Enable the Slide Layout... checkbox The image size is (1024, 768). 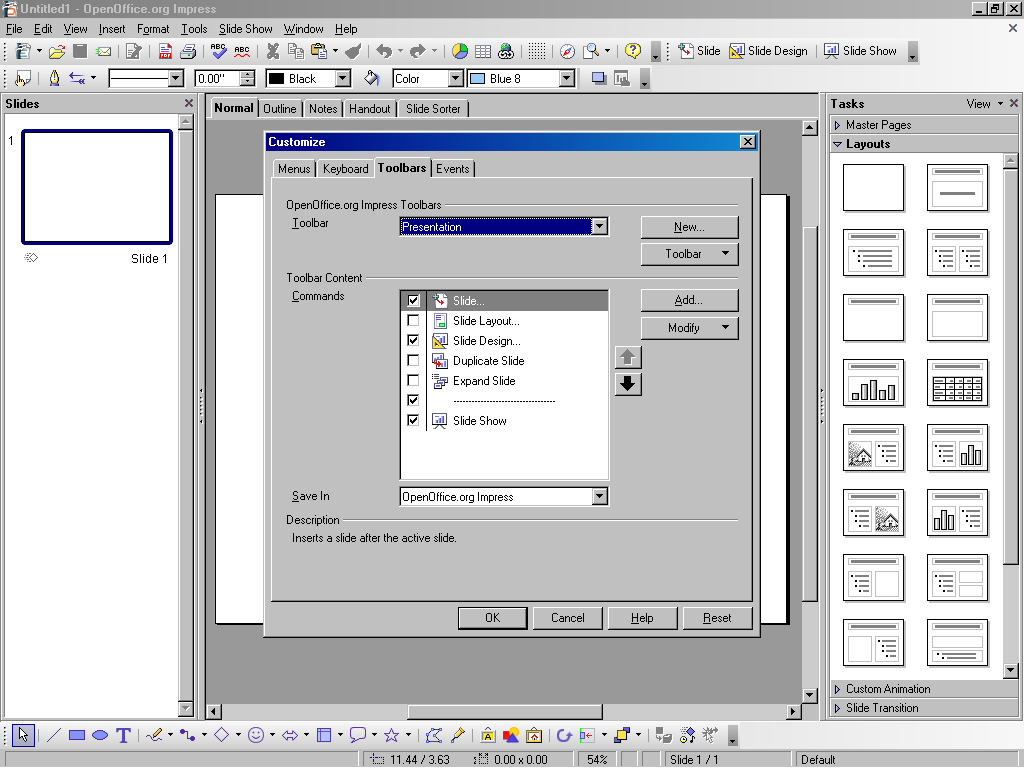click(413, 320)
